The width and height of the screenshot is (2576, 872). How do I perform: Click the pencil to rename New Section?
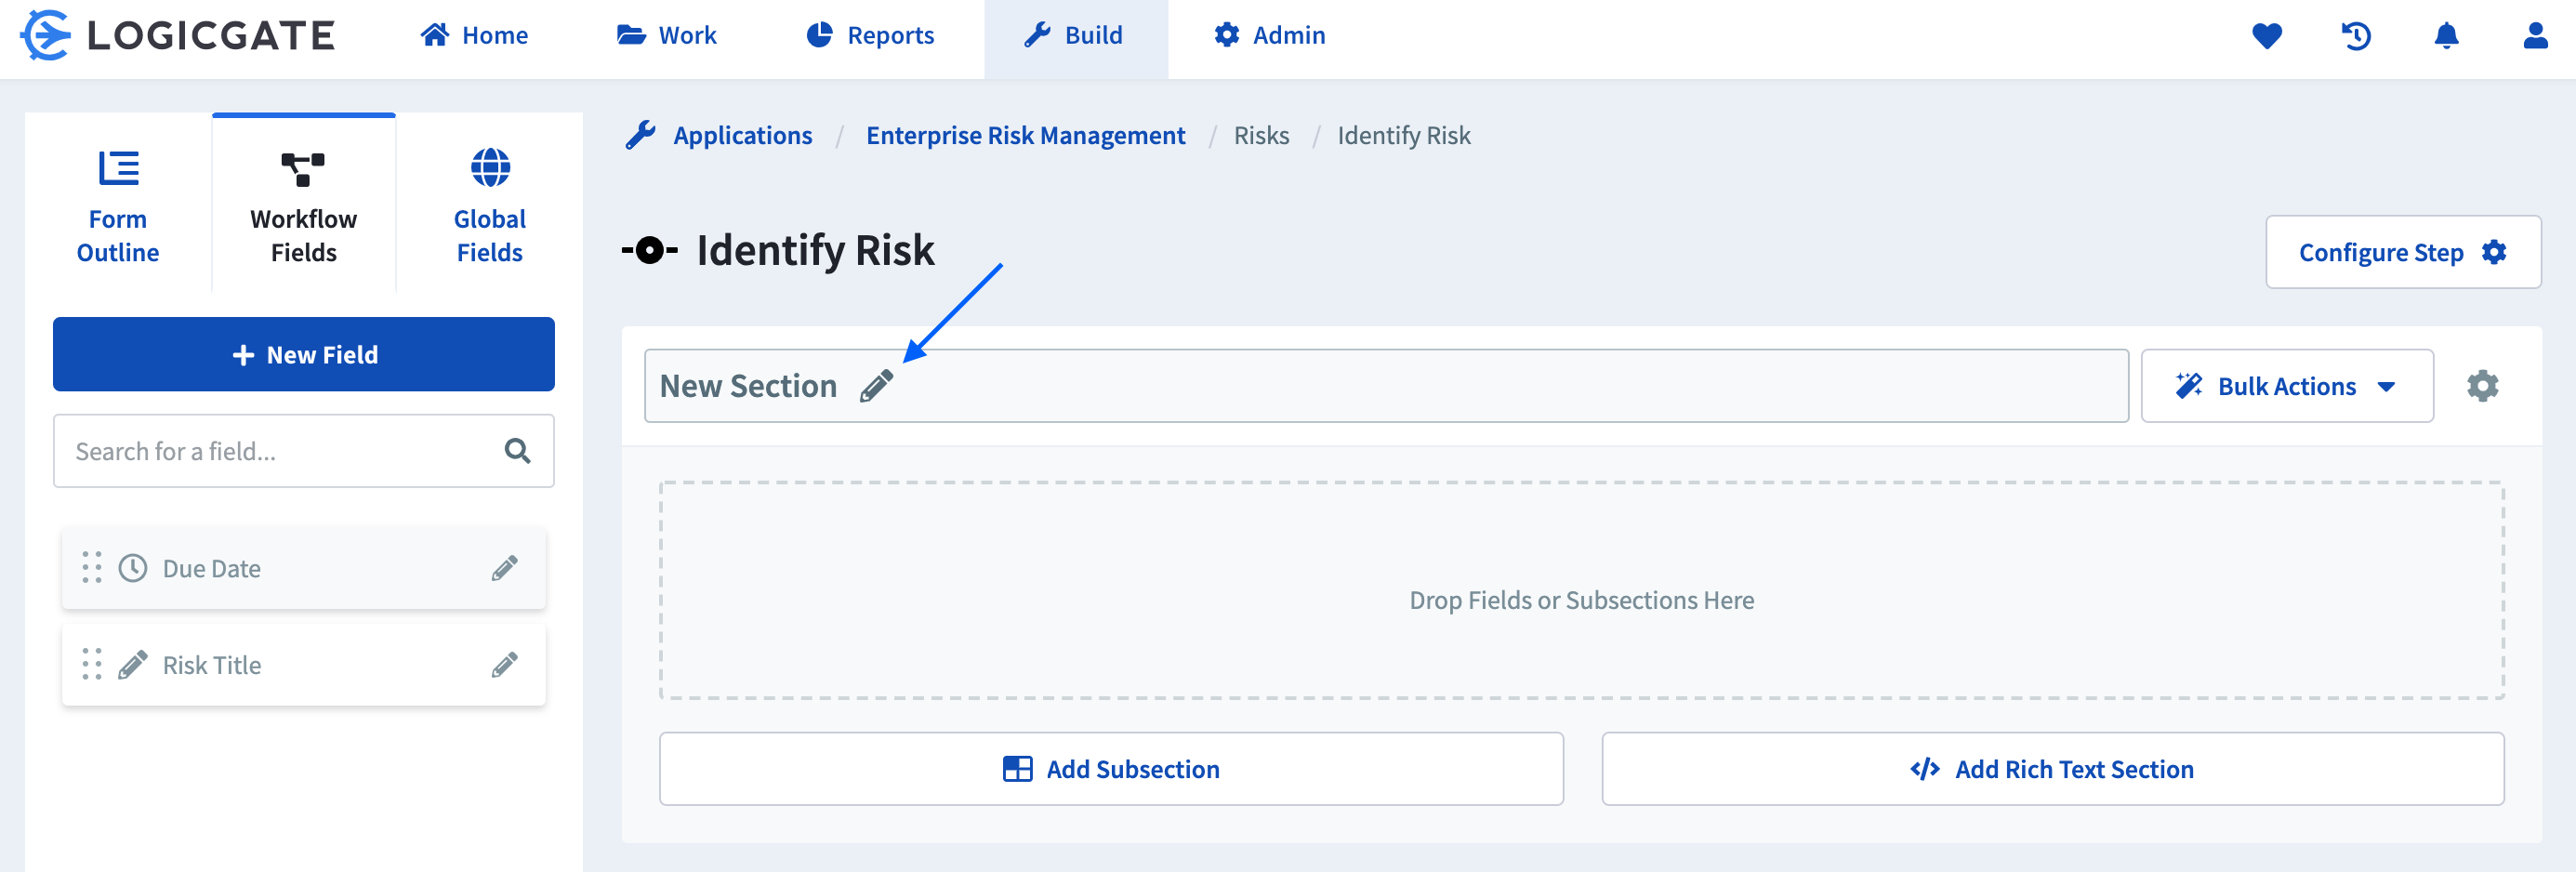click(x=876, y=386)
